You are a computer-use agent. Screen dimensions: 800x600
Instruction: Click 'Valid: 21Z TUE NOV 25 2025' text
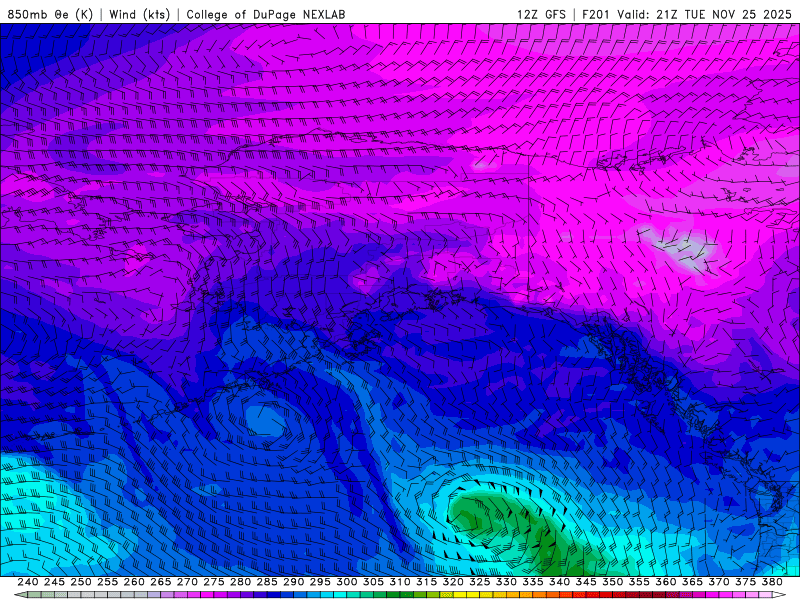(x=704, y=14)
